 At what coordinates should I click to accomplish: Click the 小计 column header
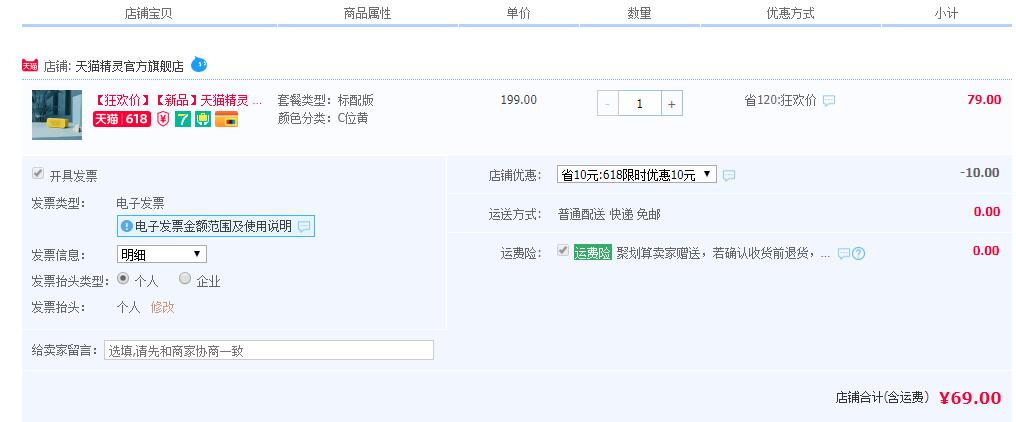point(946,13)
